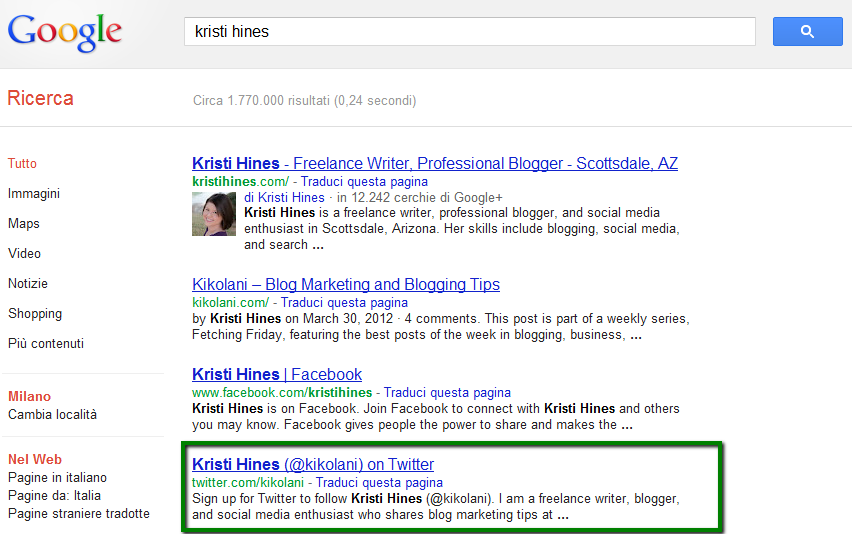Open Shopping results in sidebar
The image size is (852, 534).
pyautogui.click(x=35, y=314)
